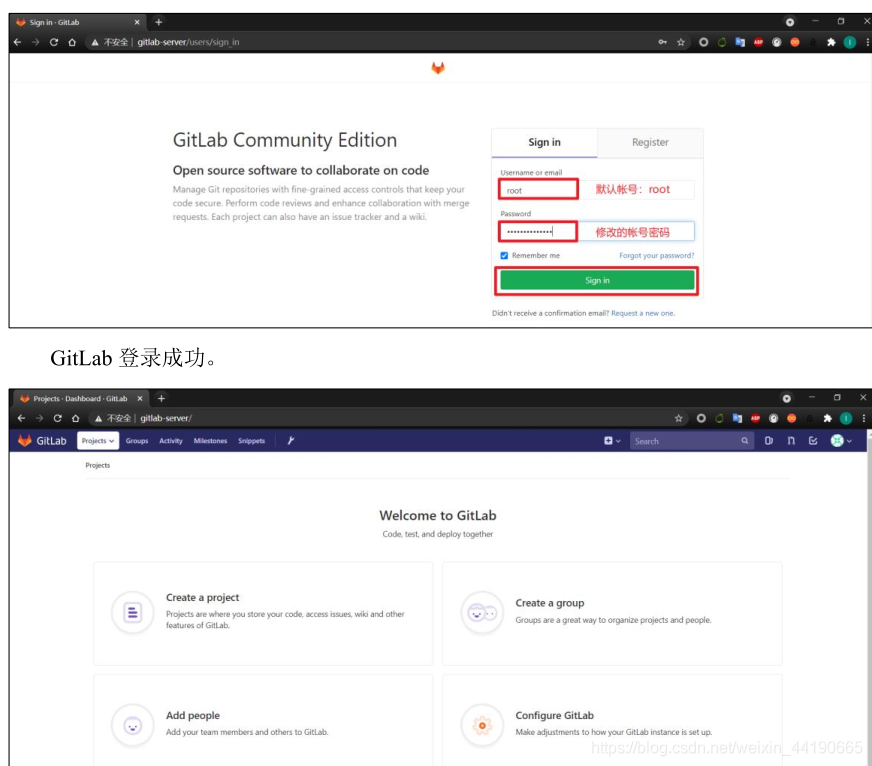Bookmark the sign-in page with star icon
872x766 pixels.
[681, 42]
